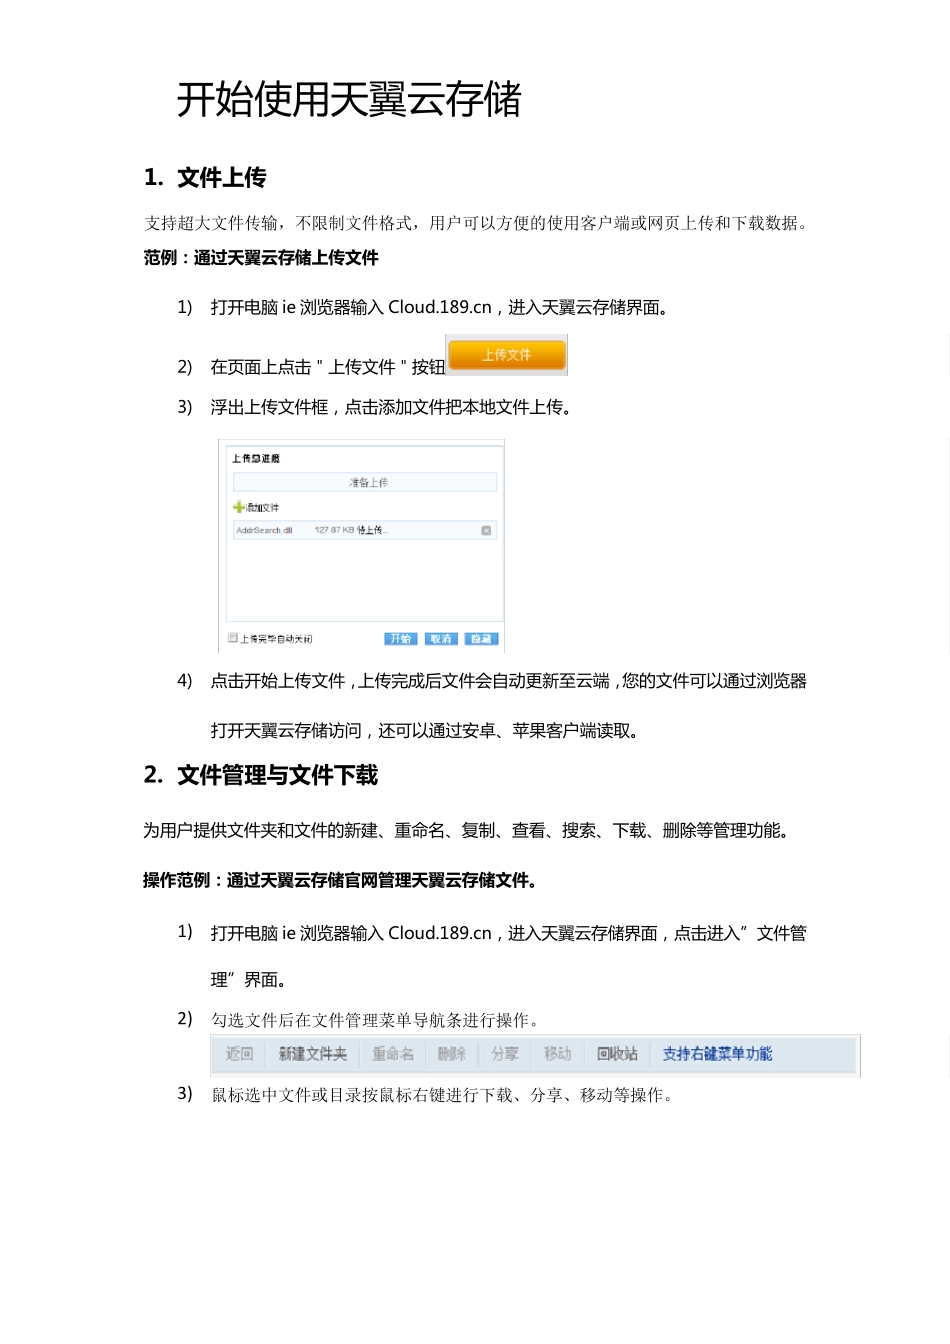The height and width of the screenshot is (1344, 950).
Task: Click the green plus 添加文件 icon
Action: pos(238,507)
